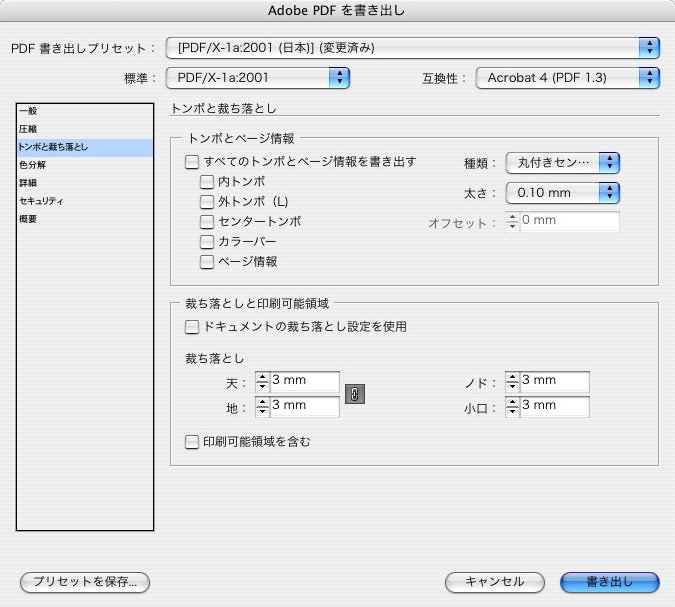Enable すべてのトンボとページ情報を書き出す checkbox
The image size is (675, 607).
[192, 162]
